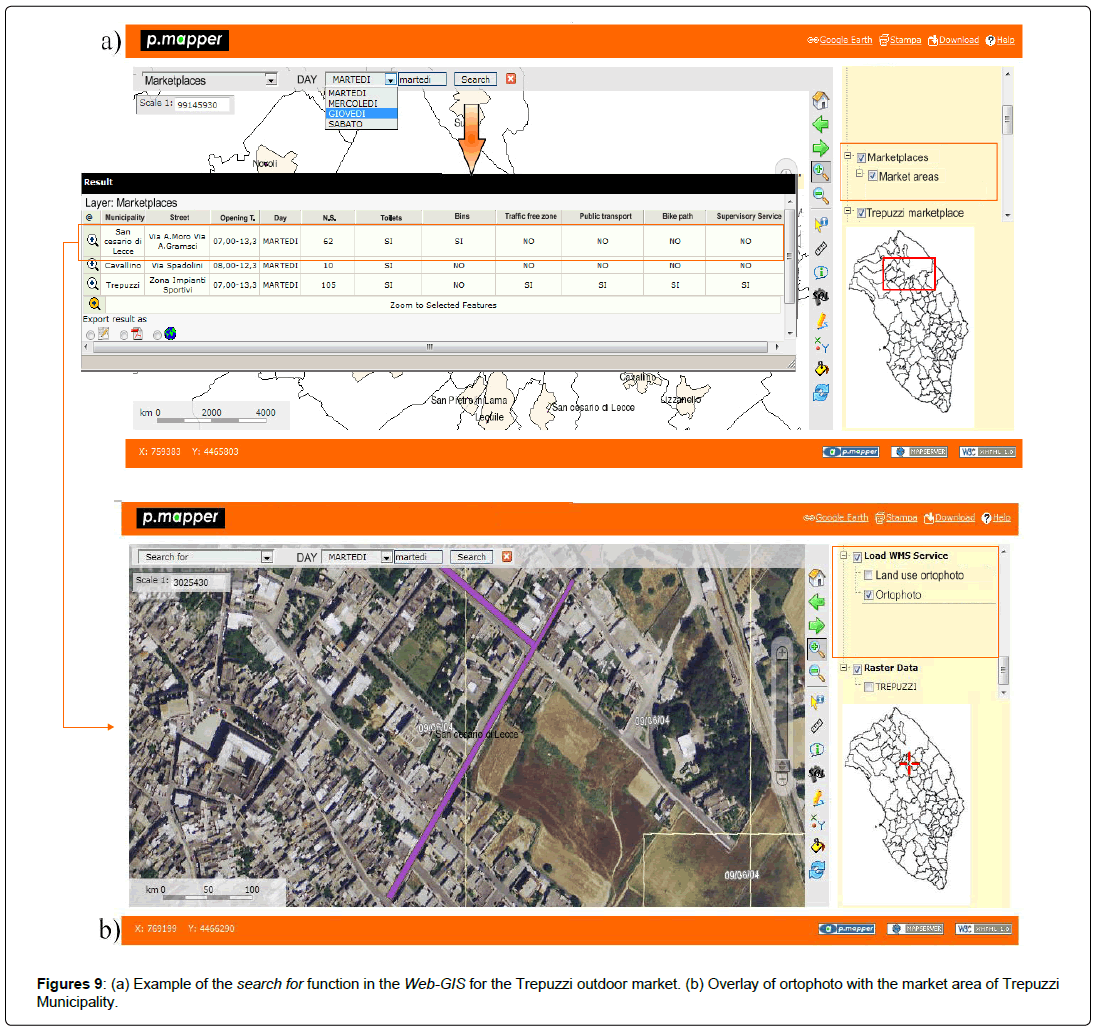Click the identify info tool in upper toolbar

point(820,271)
